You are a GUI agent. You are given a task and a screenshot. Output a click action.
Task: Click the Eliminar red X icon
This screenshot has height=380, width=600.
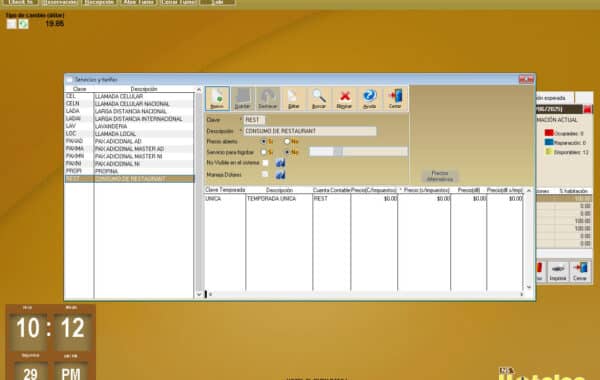click(344, 98)
